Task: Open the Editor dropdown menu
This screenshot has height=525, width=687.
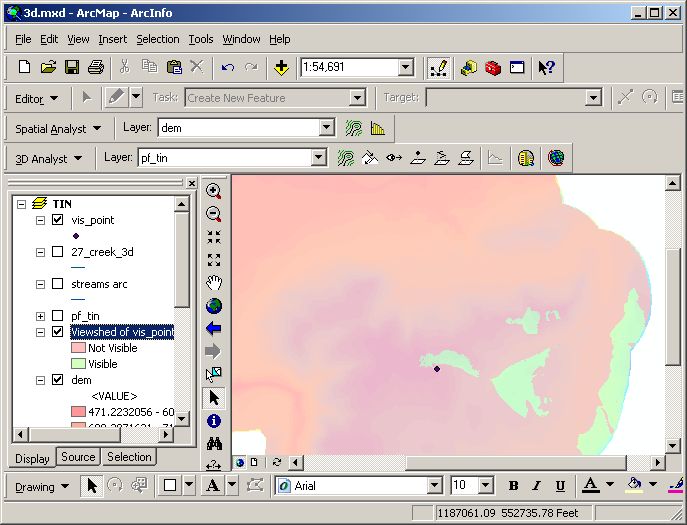Action: coord(36,99)
